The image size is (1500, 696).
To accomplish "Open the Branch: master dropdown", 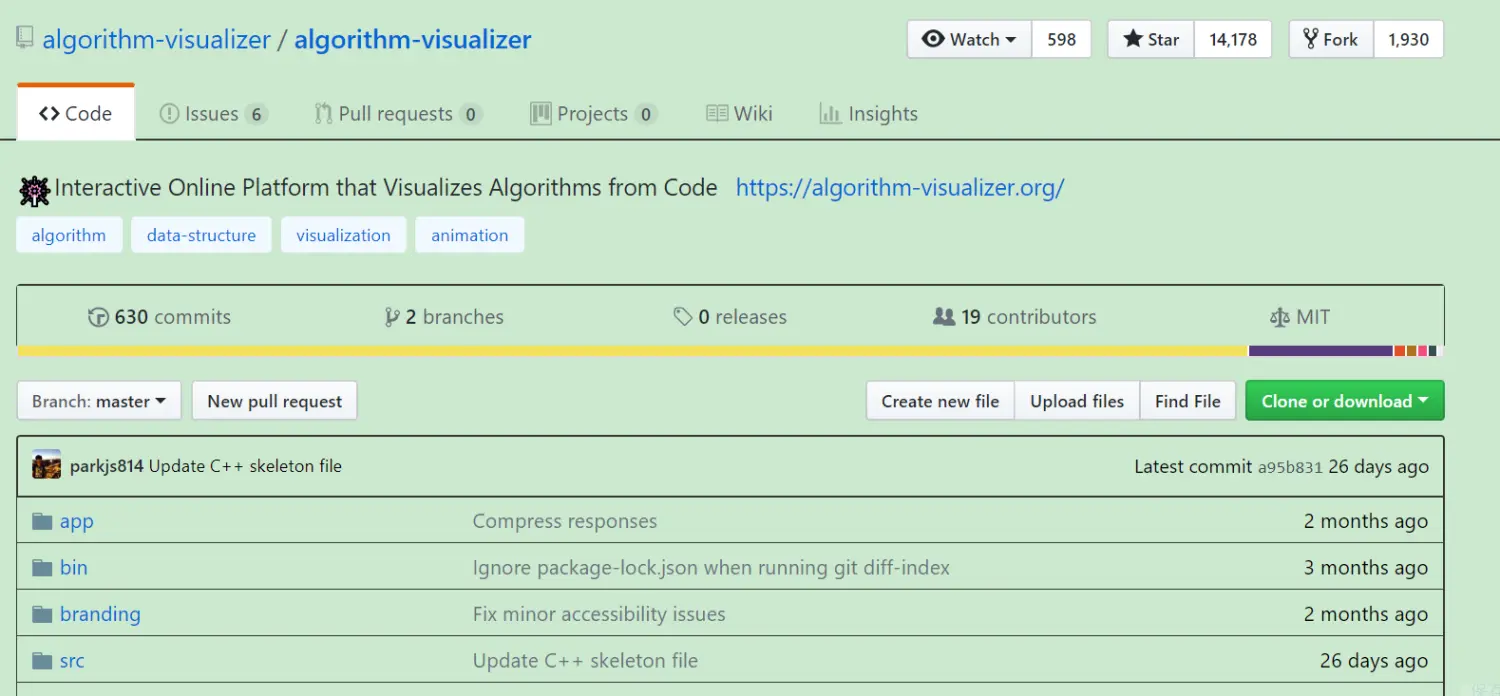I will pyautogui.click(x=99, y=401).
